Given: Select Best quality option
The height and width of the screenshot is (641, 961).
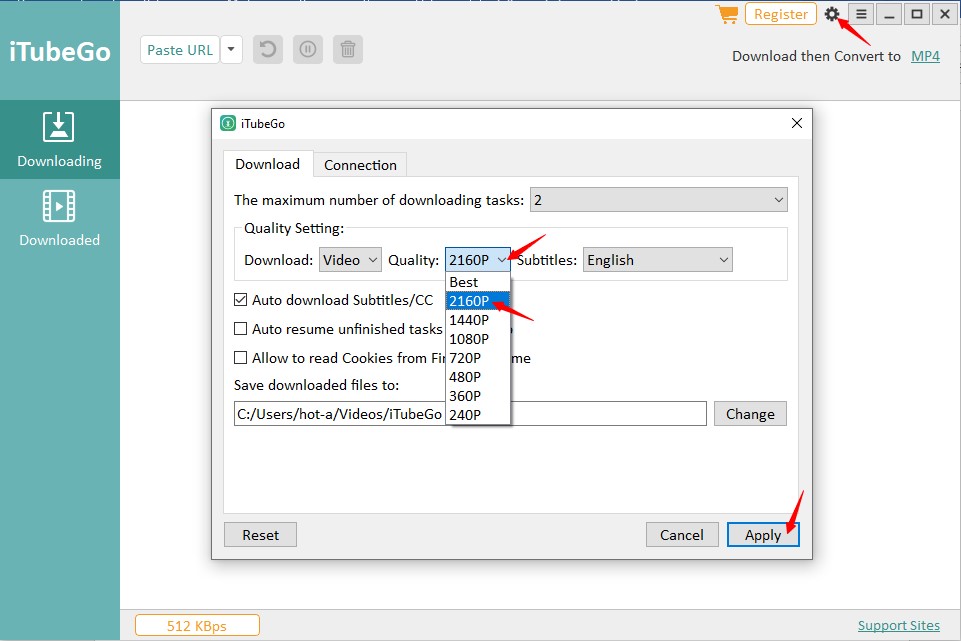Looking at the screenshot, I should point(477,282).
